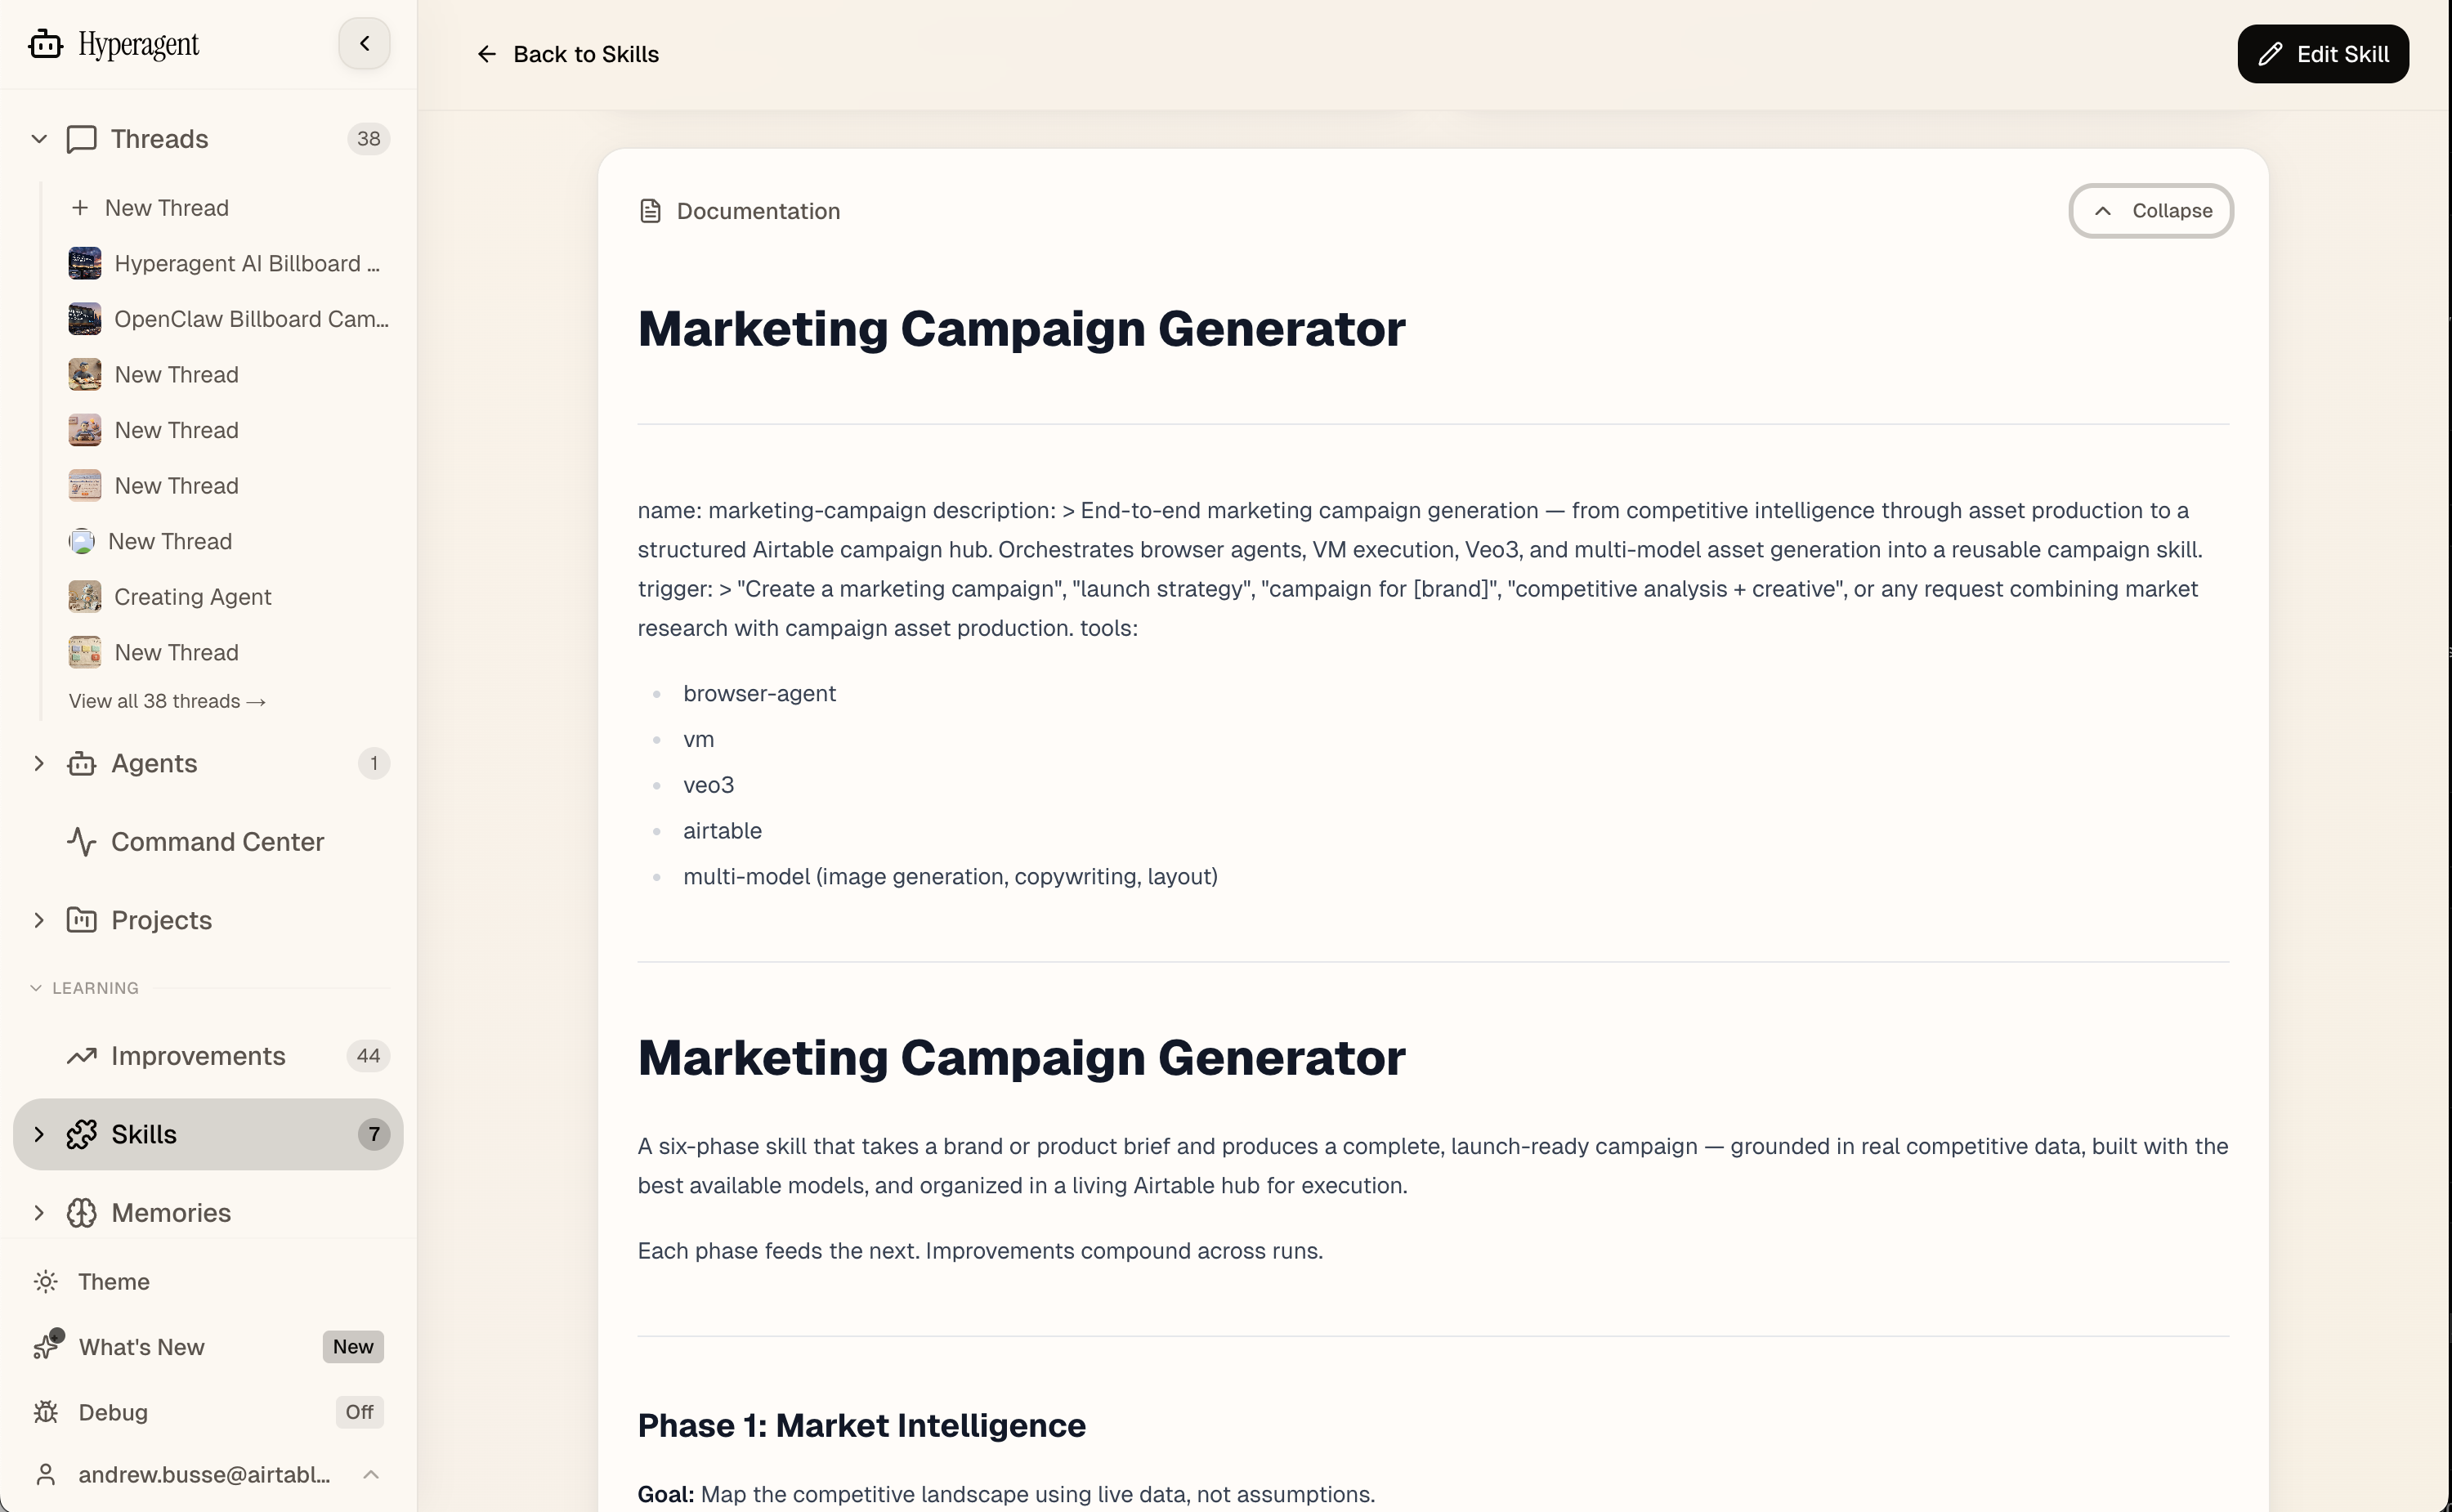This screenshot has height=1512, width=2452.
Task: Go Back to Skills
Action: (x=568, y=54)
